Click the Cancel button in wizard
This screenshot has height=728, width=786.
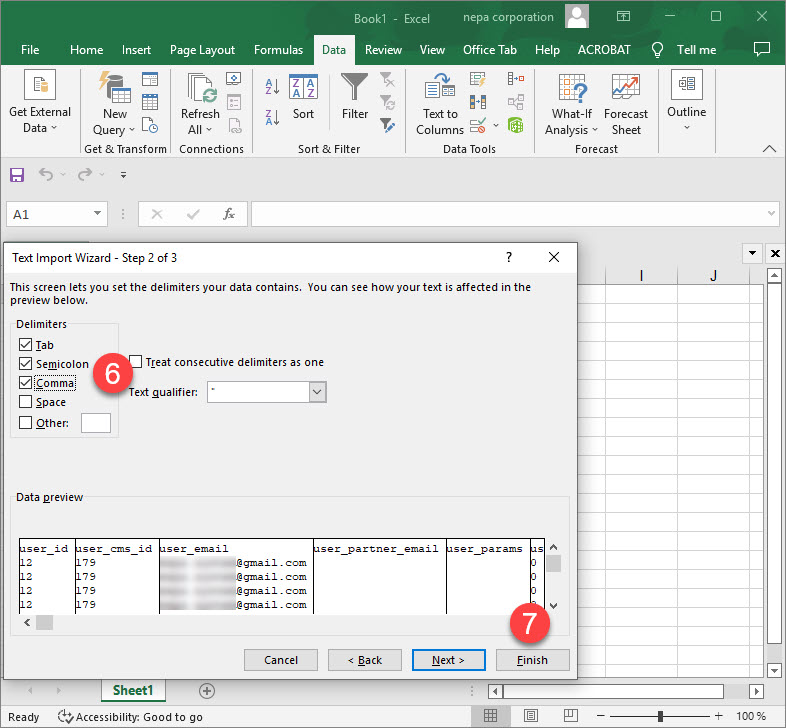[x=281, y=660]
